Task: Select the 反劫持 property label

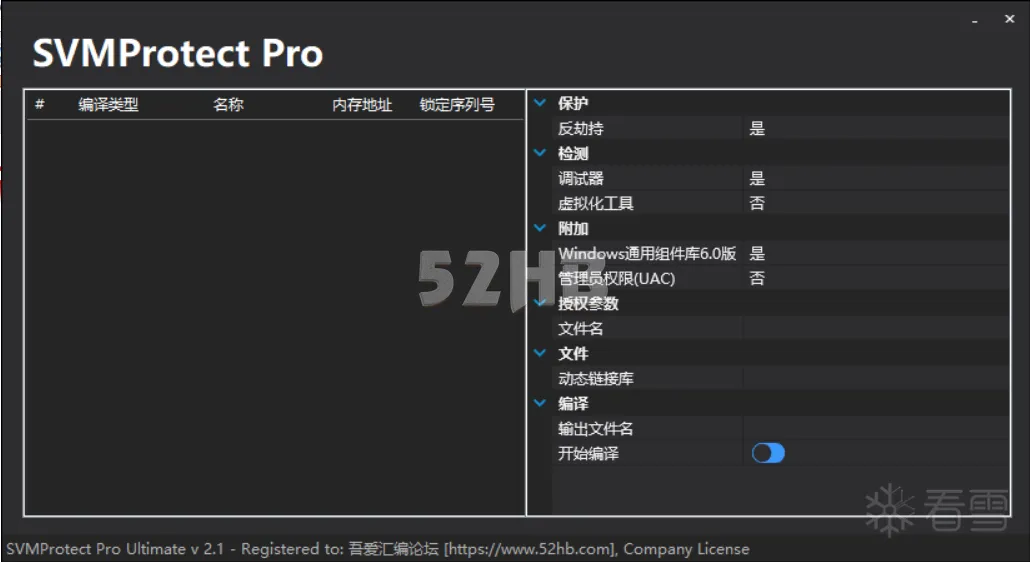Action: click(x=581, y=129)
